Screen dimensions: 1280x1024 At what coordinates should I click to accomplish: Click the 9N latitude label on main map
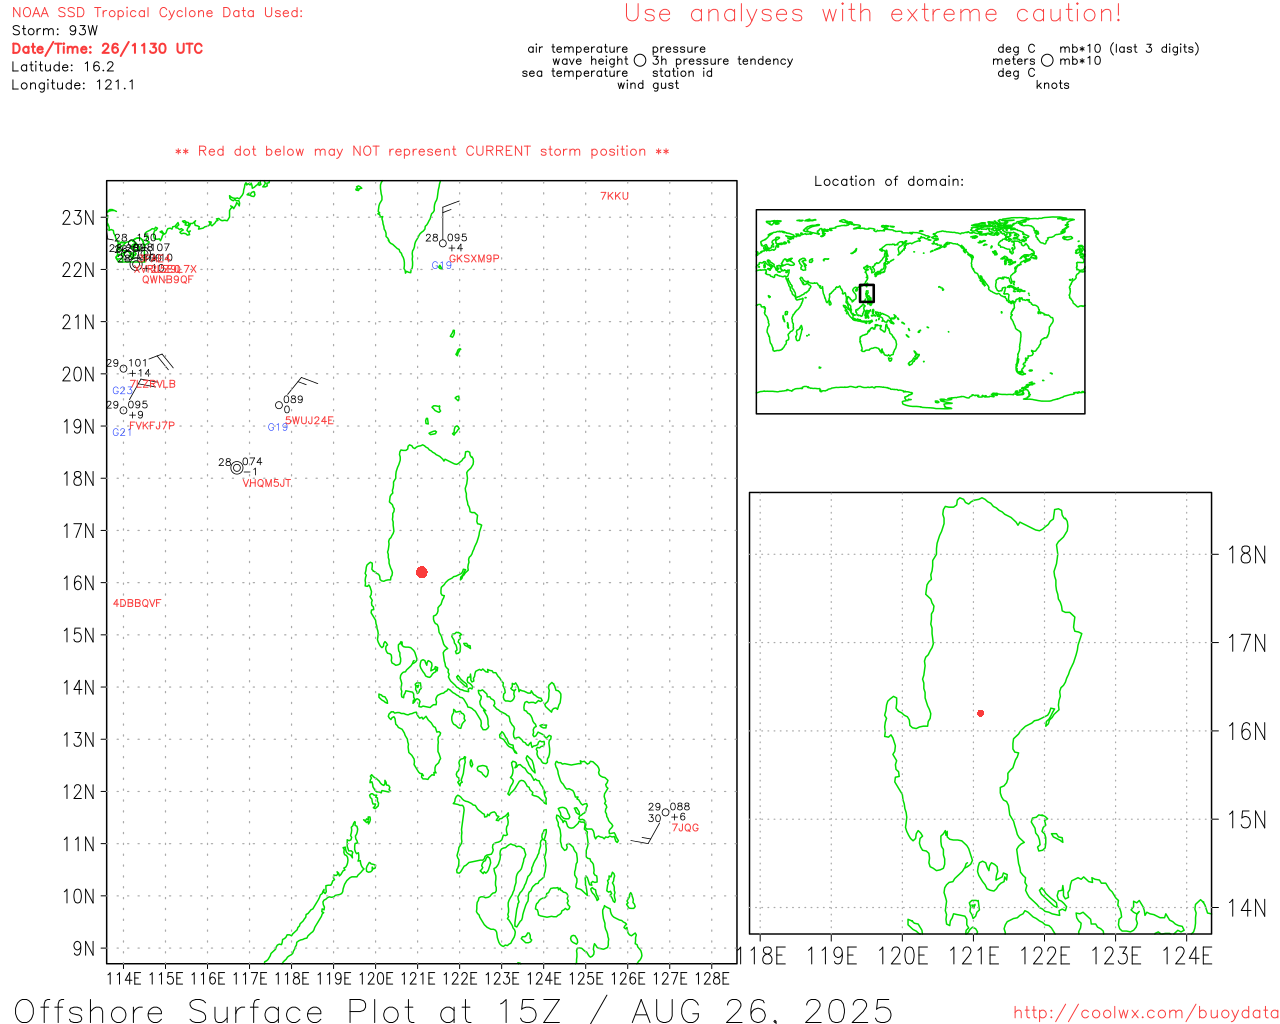pyautogui.click(x=84, y=948)
